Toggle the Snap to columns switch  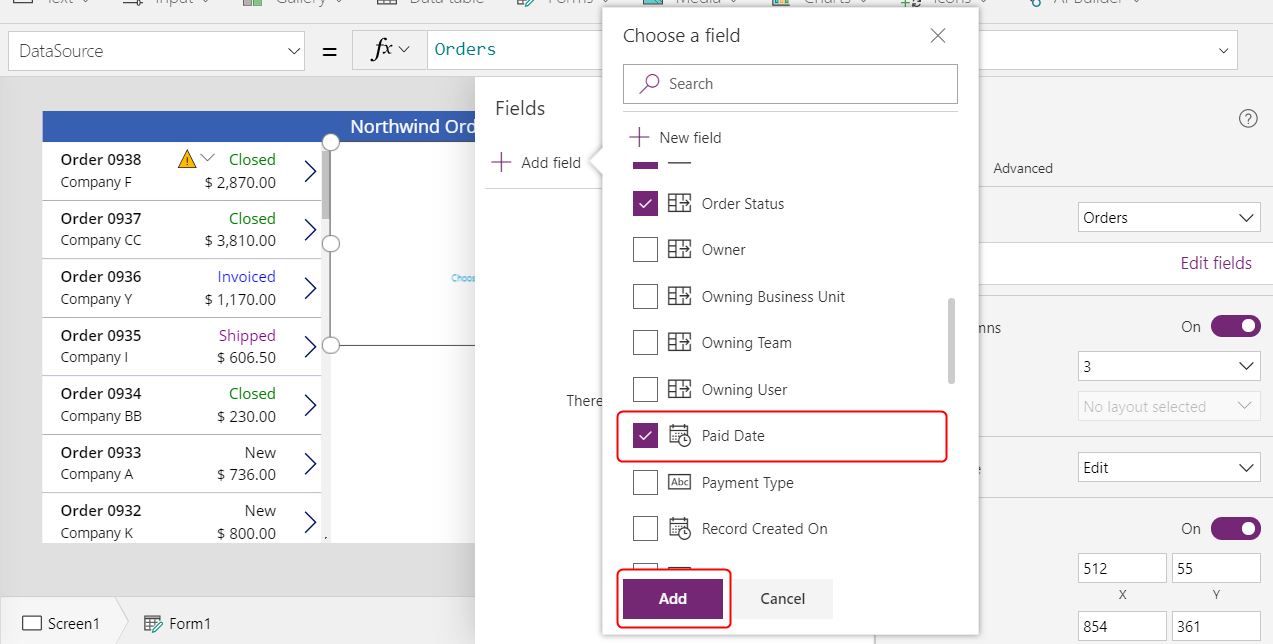1235,327
